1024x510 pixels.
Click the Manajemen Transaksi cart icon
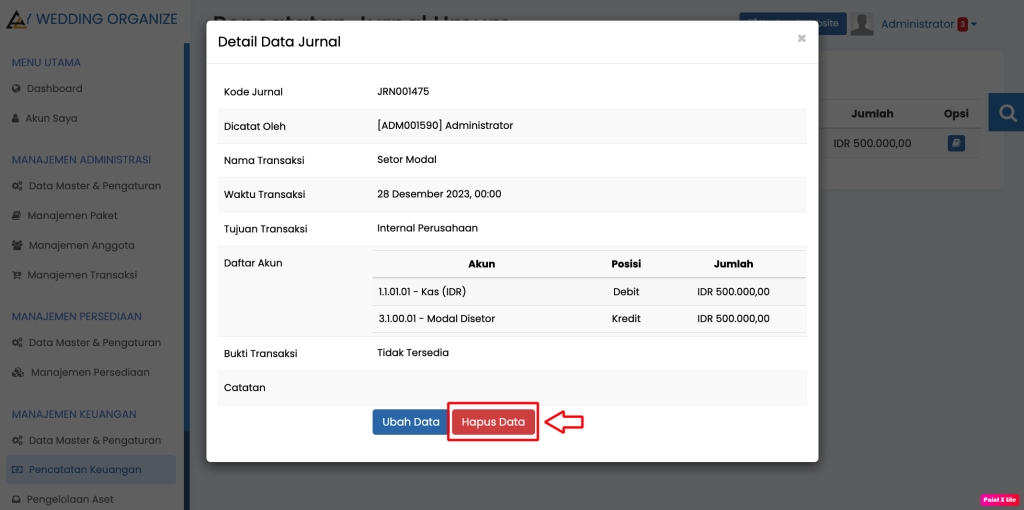(16, 276)
